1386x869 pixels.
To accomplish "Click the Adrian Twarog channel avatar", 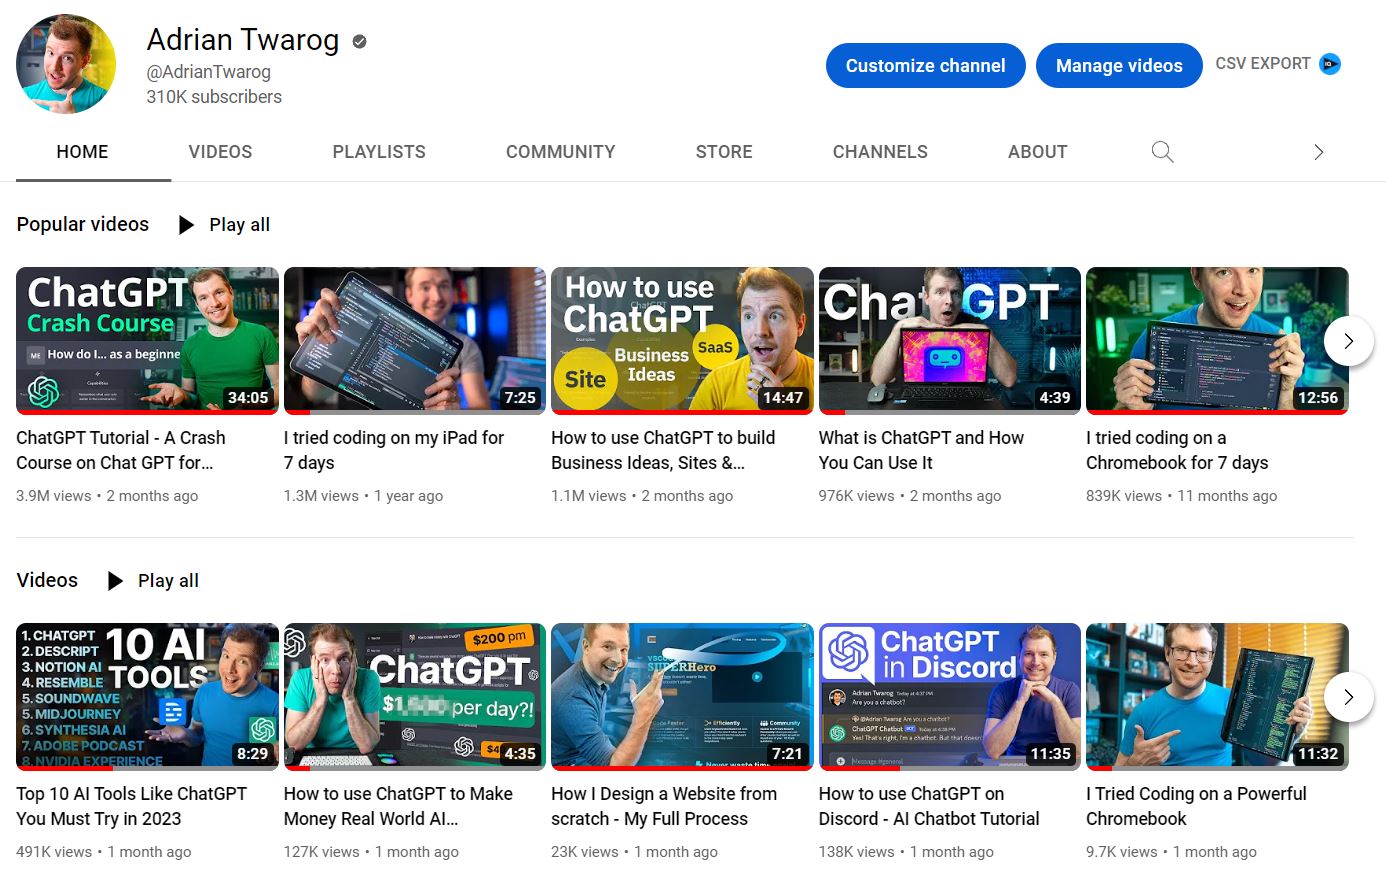I will [66, 64].
